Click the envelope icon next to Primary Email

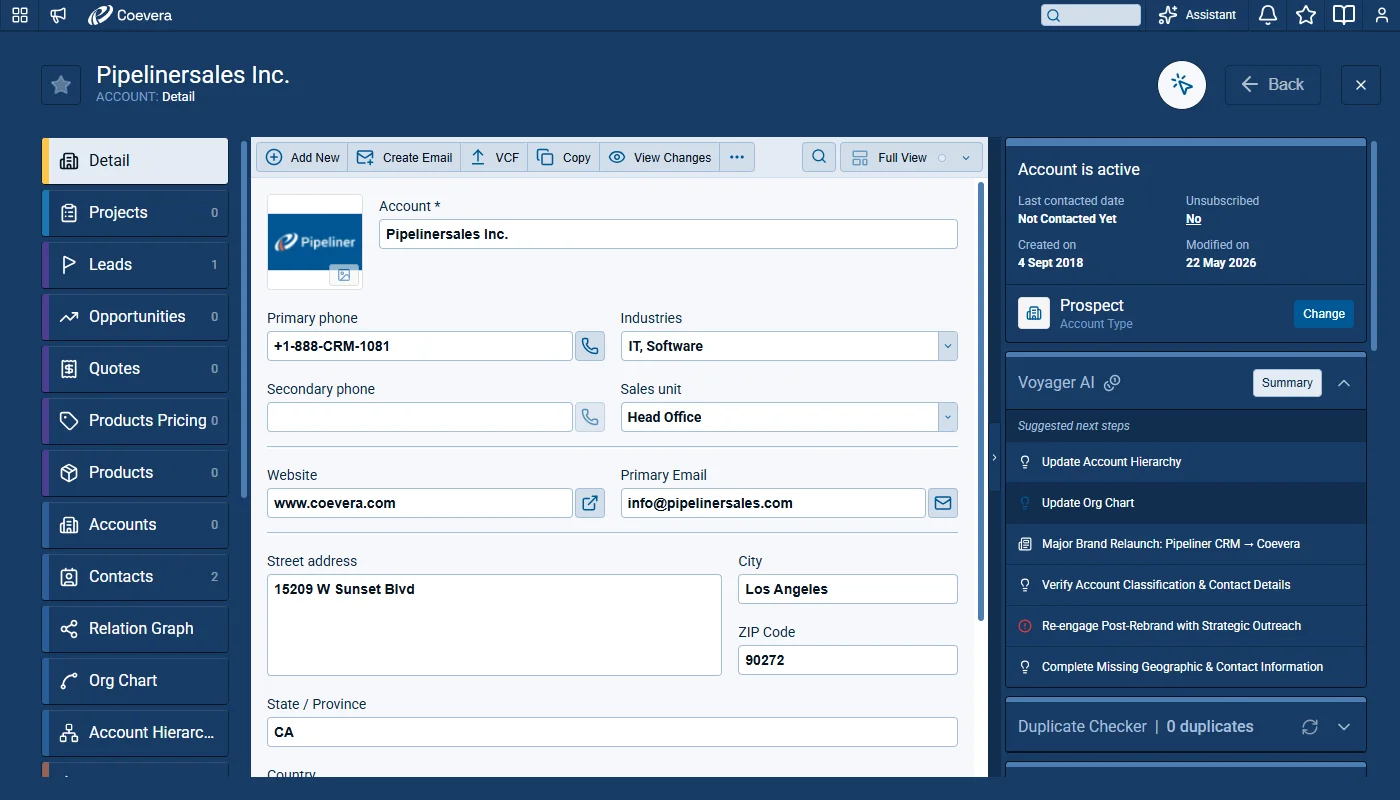(943, 503)
